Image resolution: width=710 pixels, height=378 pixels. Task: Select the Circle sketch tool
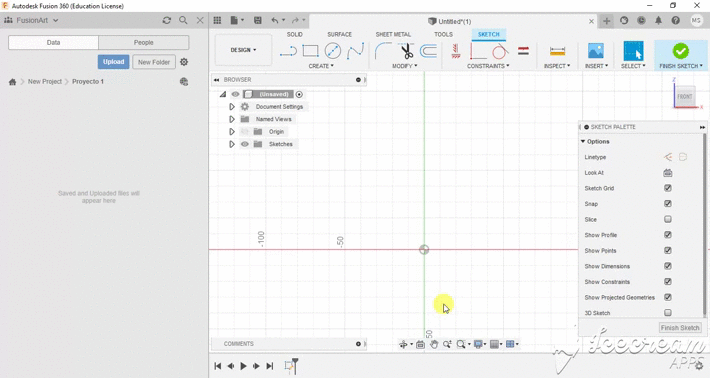click(x=333, y=51)
